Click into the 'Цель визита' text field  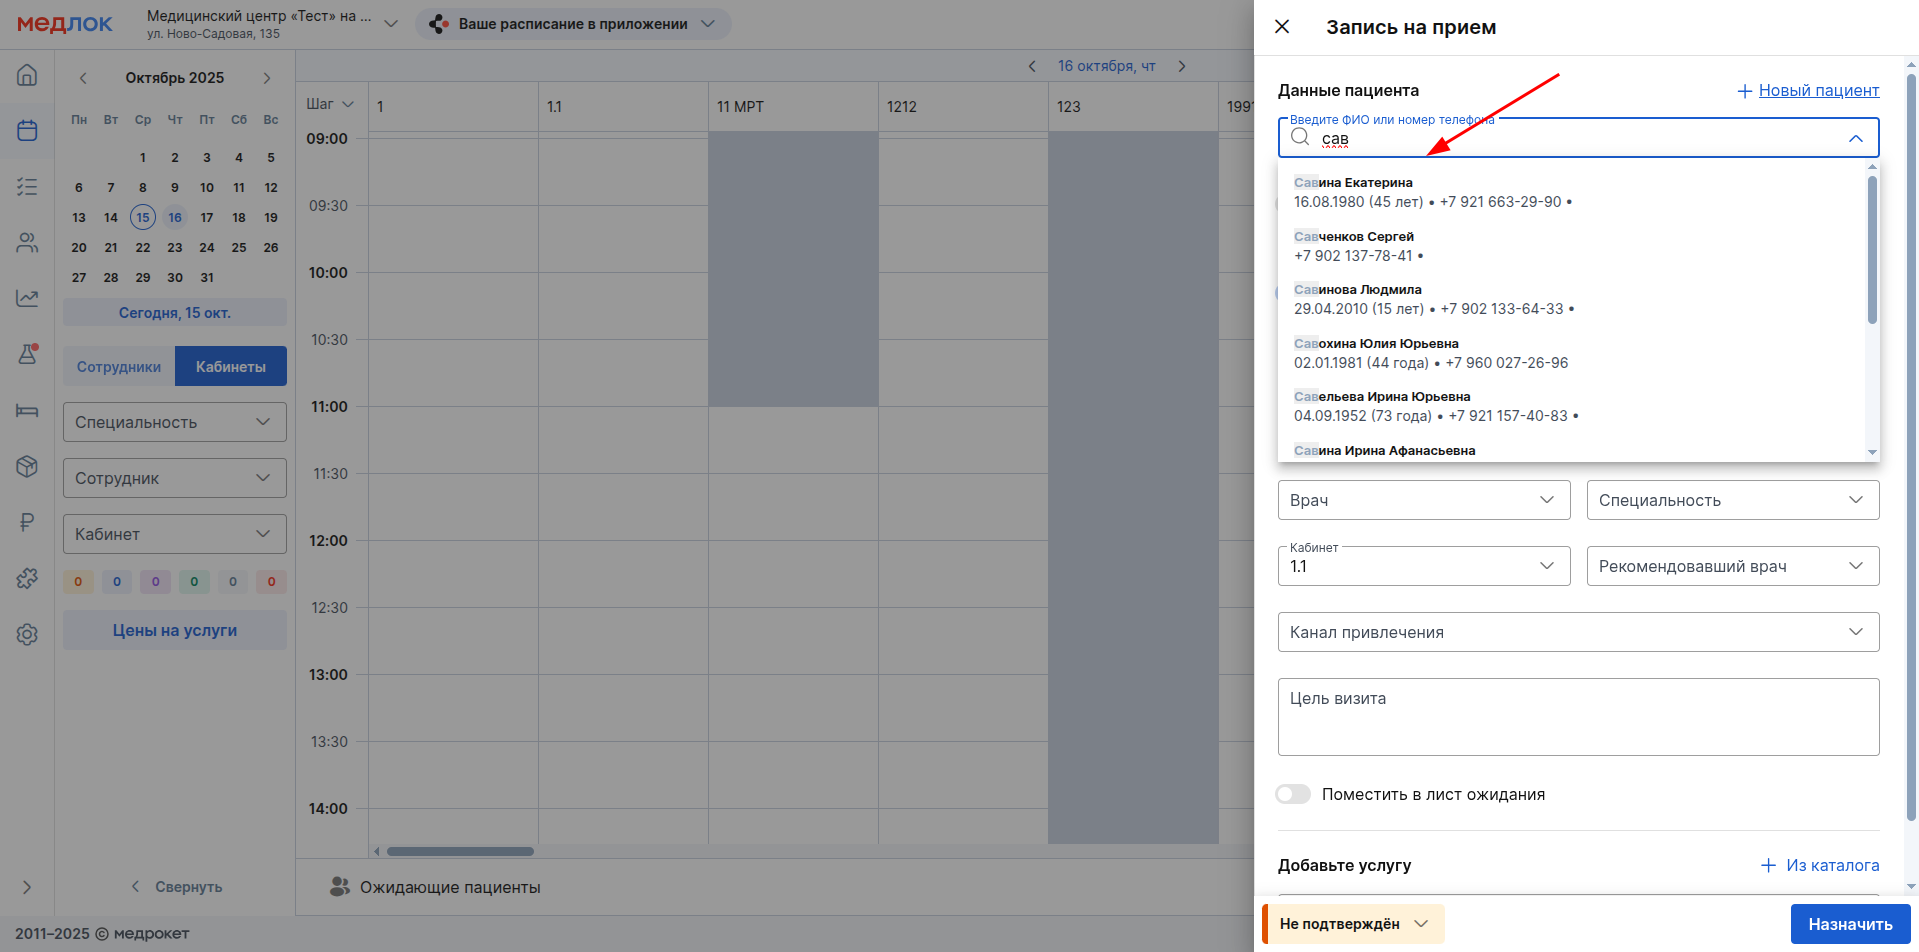(x=1577, y=717)
